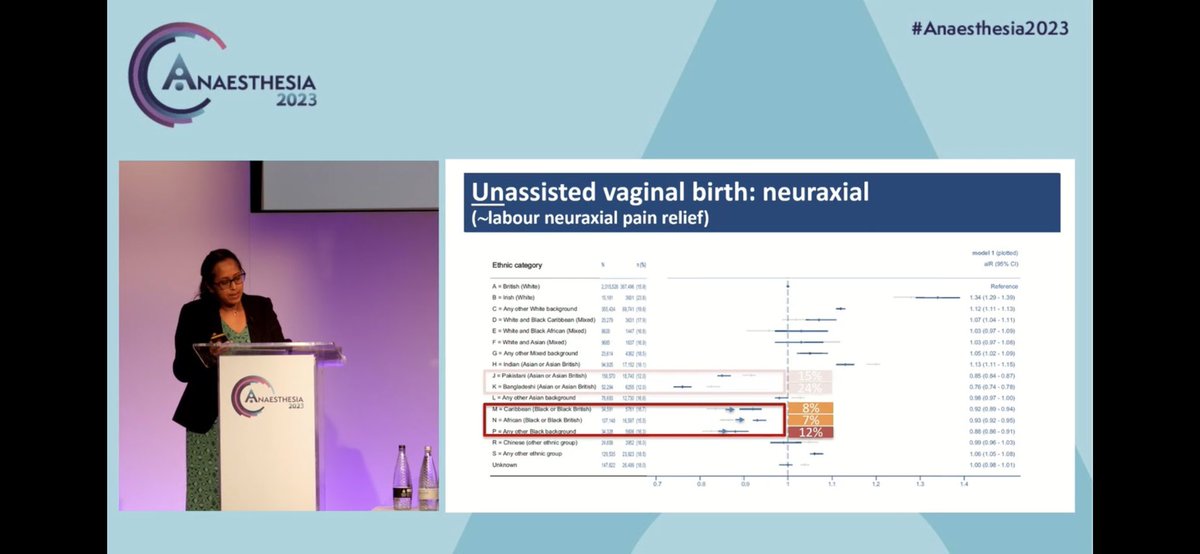Screen dimensions: 1200x554
Task: Click the 'aIR (95% CI)' column header
Action: (x=999, y=264)
